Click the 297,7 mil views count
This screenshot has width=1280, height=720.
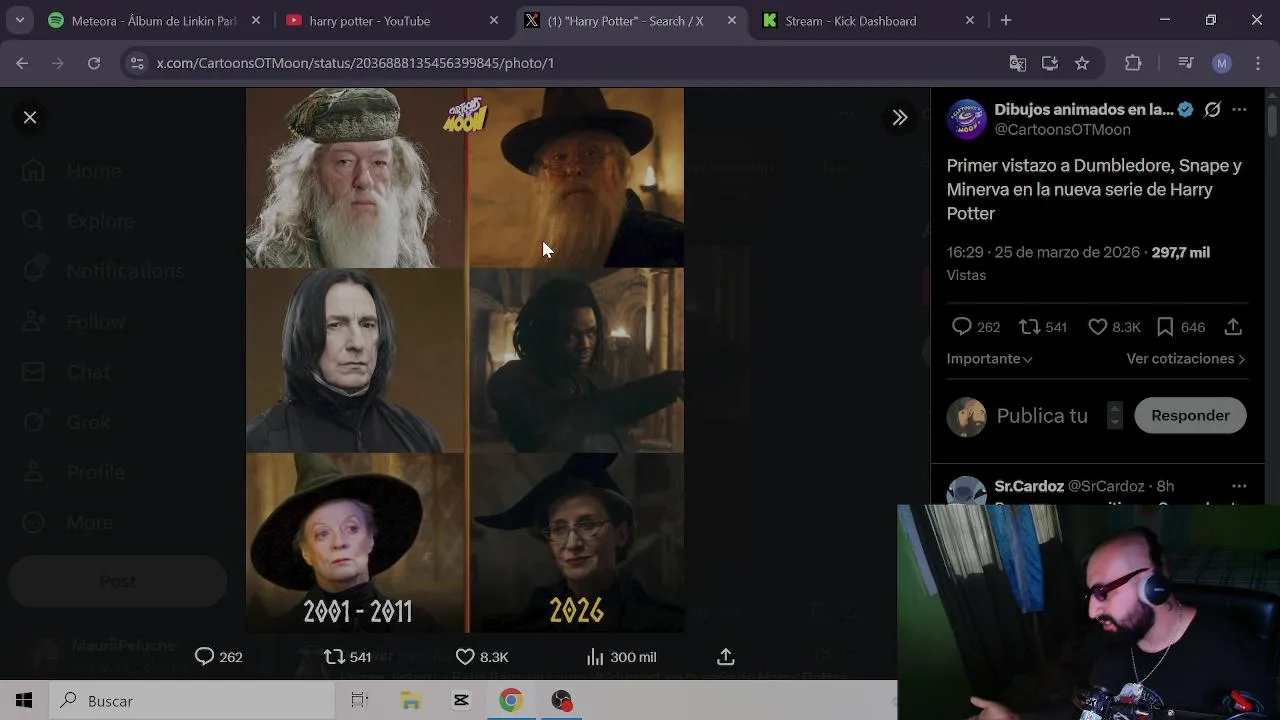tap(1180, 252)
